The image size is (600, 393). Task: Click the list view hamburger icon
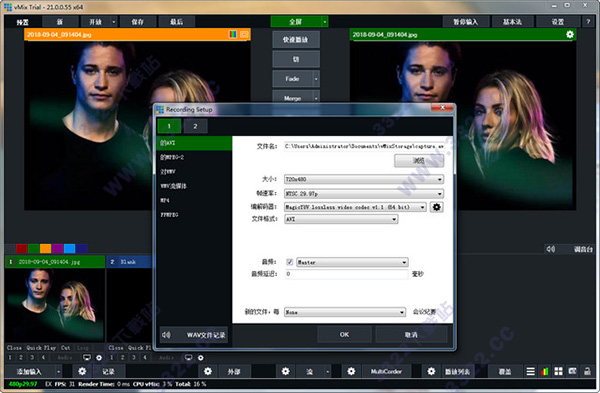pos(530,371)
